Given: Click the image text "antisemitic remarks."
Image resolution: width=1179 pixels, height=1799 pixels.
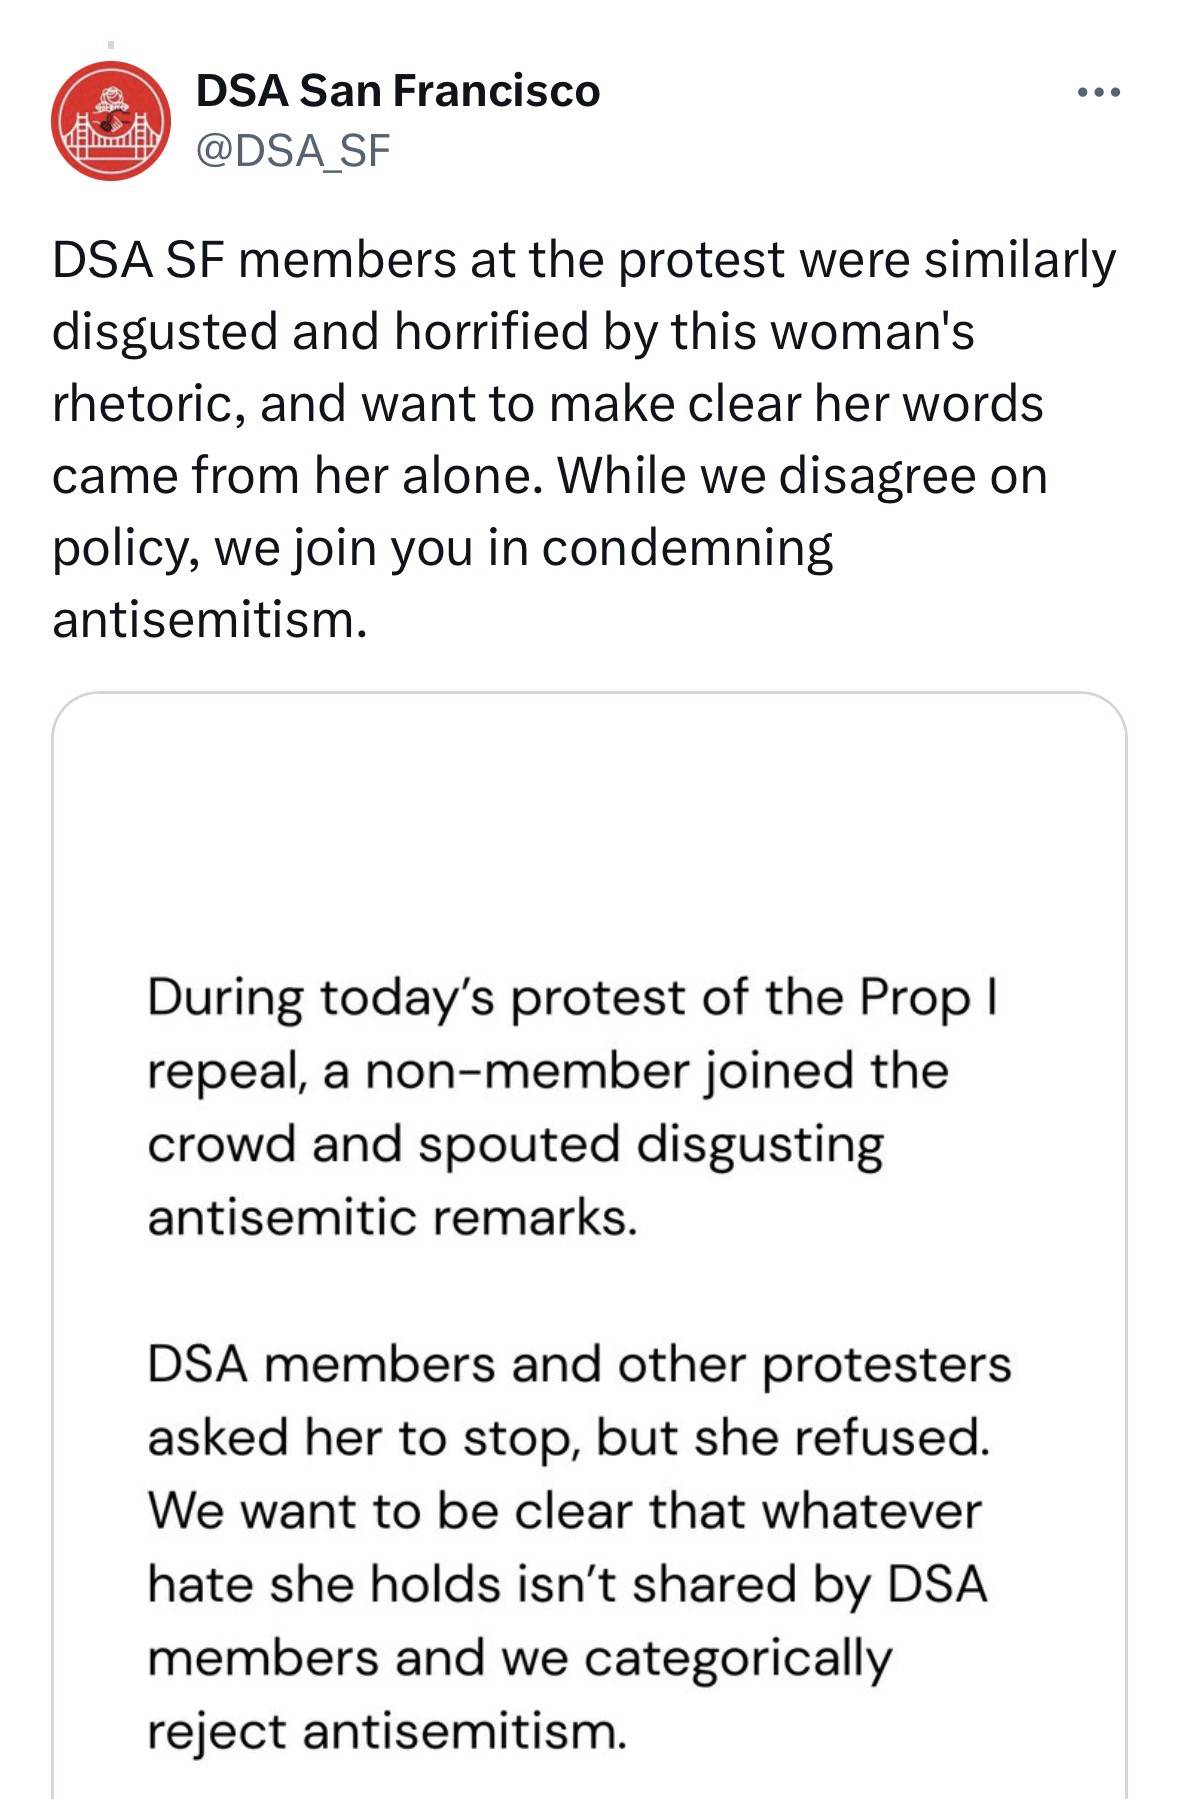Looking at the screenshot, I should (392, 1217).
